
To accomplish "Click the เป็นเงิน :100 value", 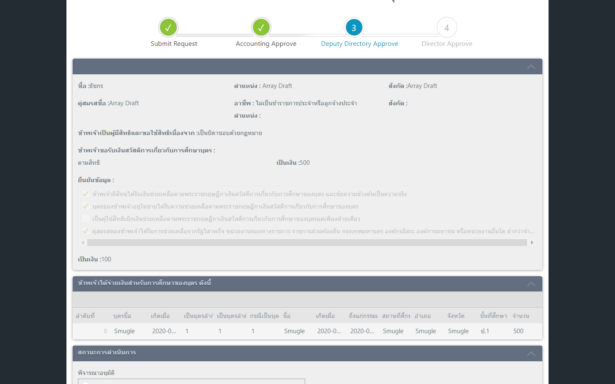I will click(x=95, y=259).
